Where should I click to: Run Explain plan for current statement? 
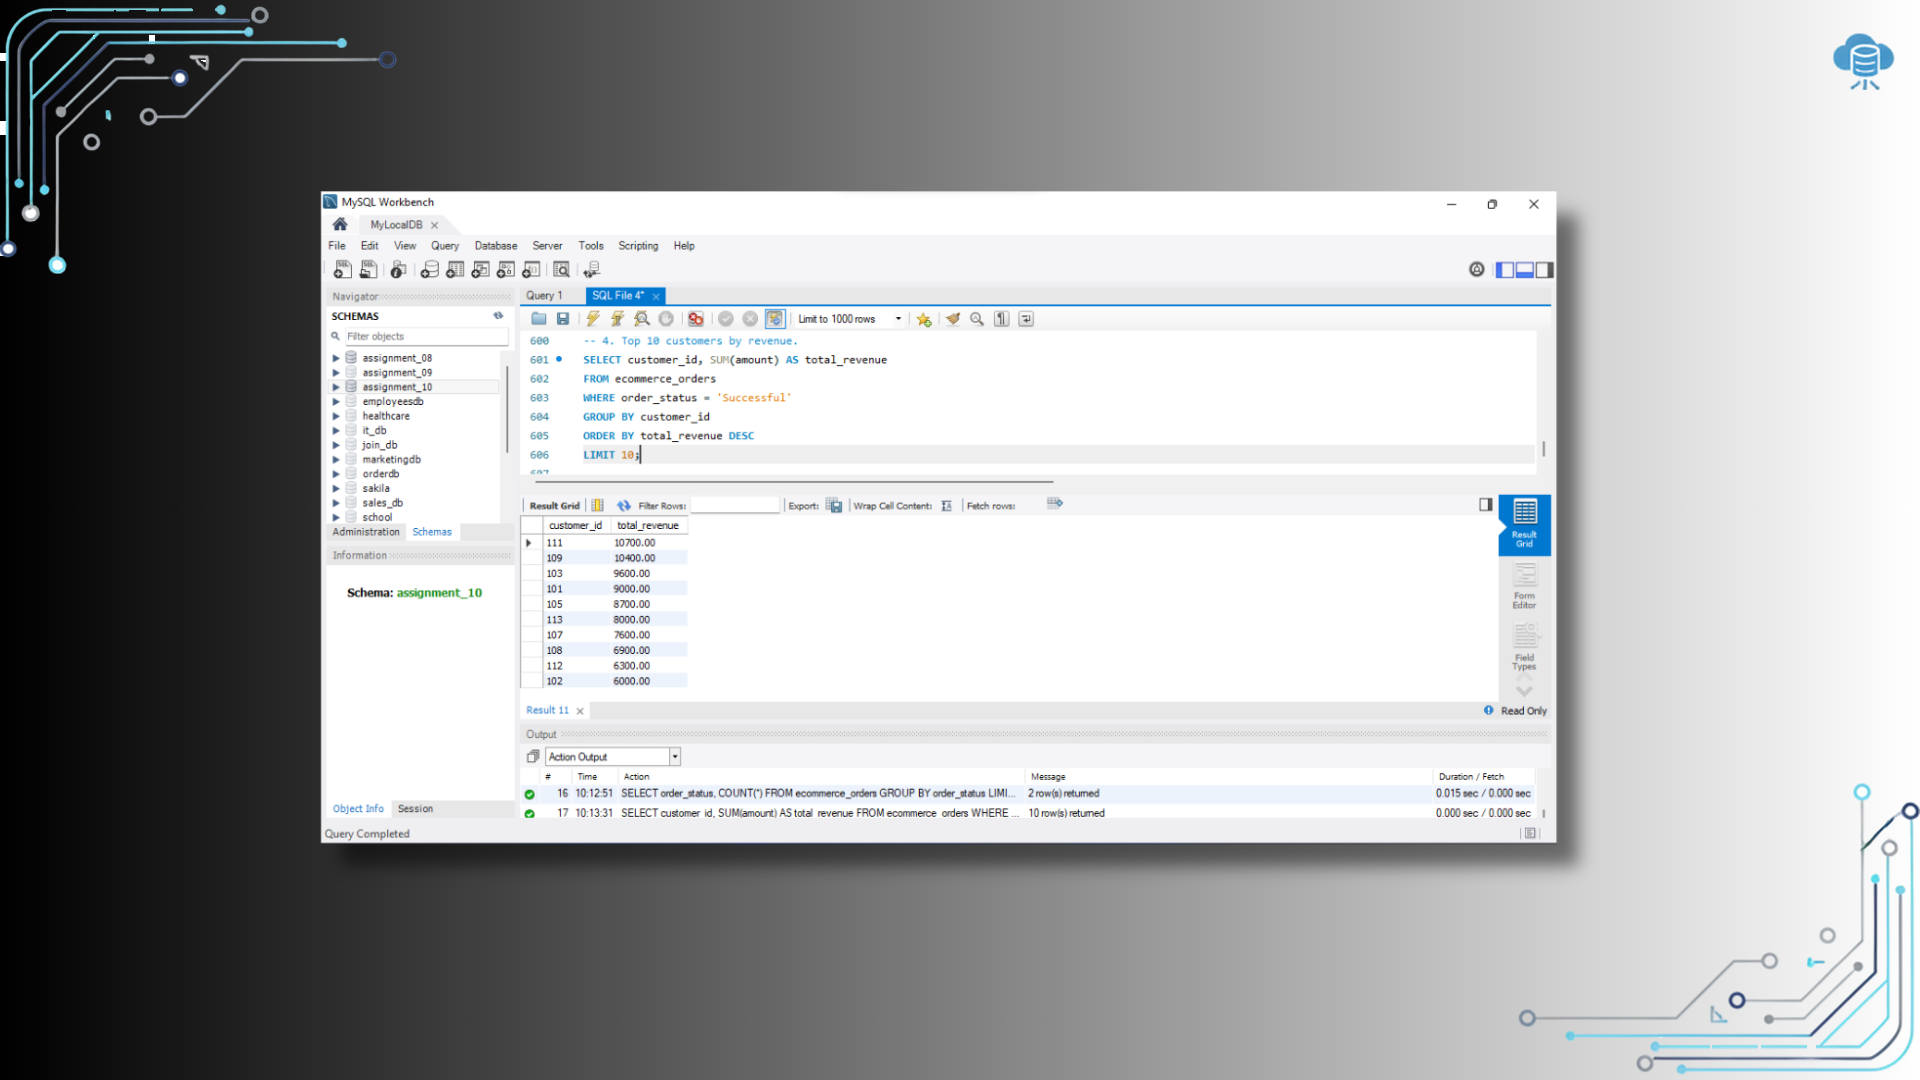pyautogui.click(x=642, y=319)
